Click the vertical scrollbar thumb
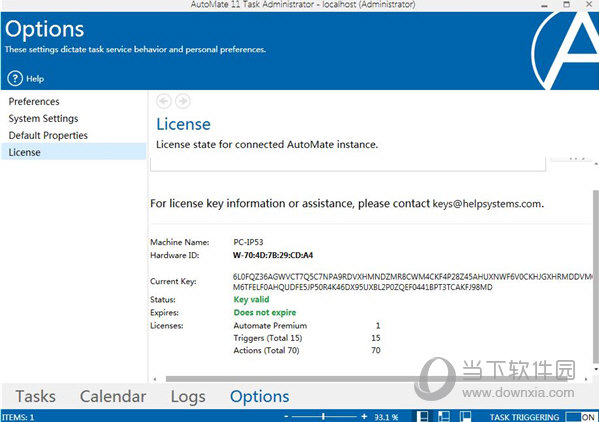The height and width of the screenshot is (422, 599). pos(596,276)
